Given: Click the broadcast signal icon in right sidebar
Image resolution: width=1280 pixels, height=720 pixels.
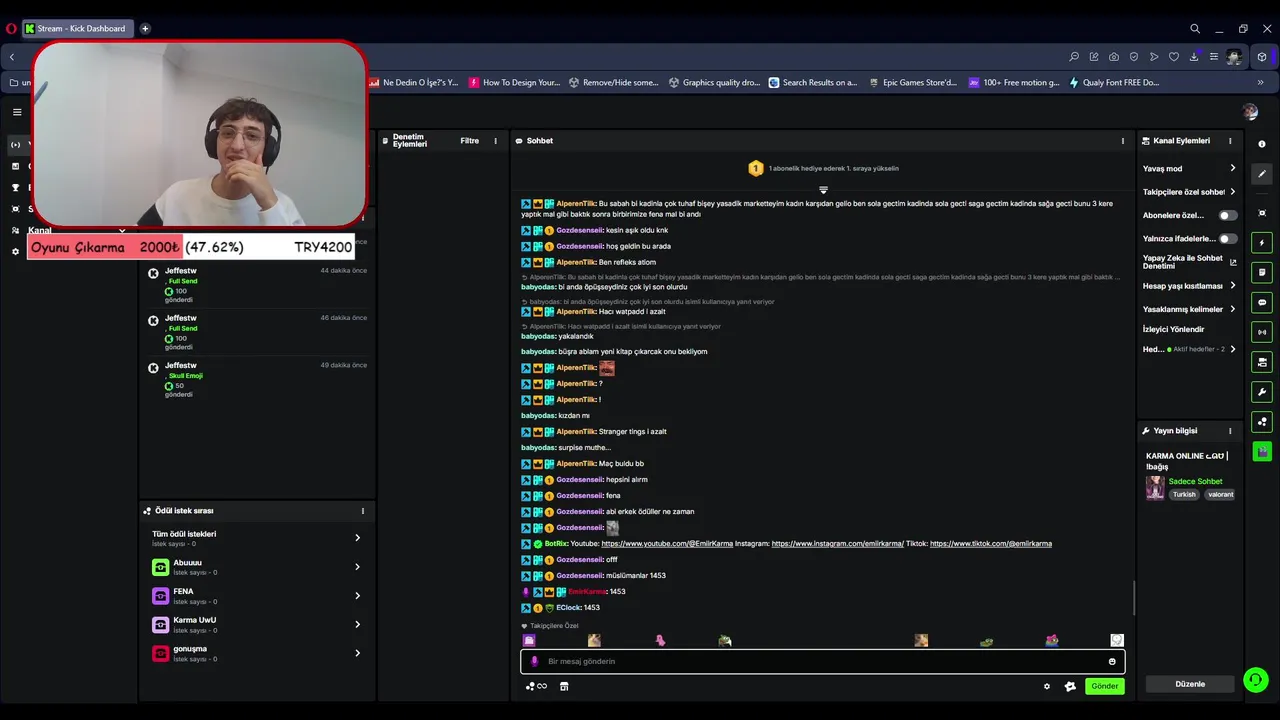Looking at the screenshot, I should [x=1262, y=332].
